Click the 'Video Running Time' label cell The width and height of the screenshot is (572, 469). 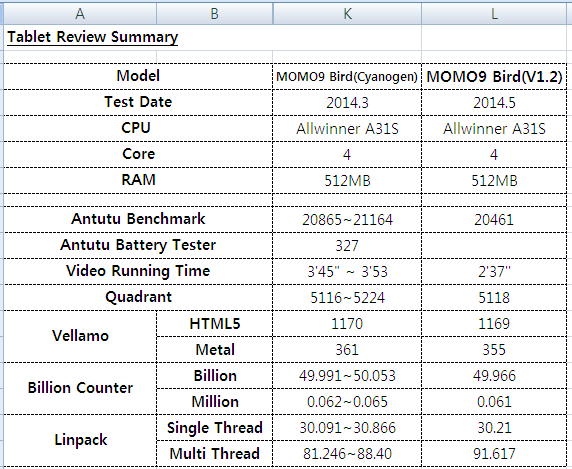(138, 271)
